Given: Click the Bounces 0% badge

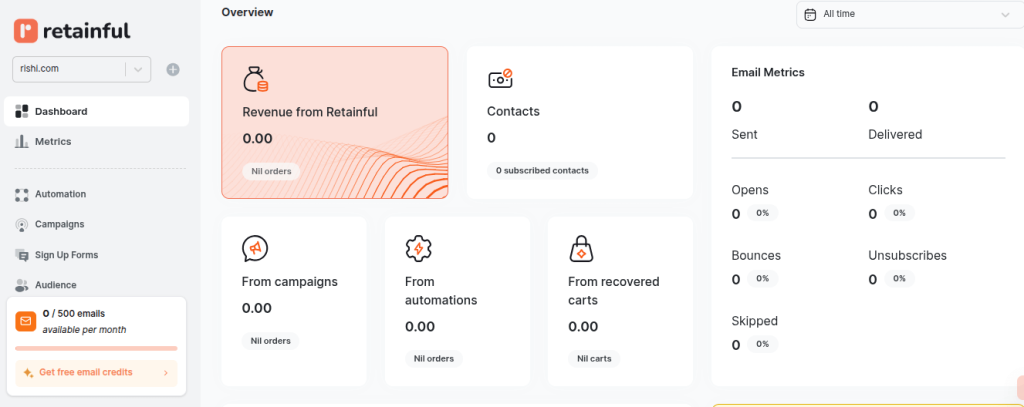Looking at the screenshot, I should point(762,278).
